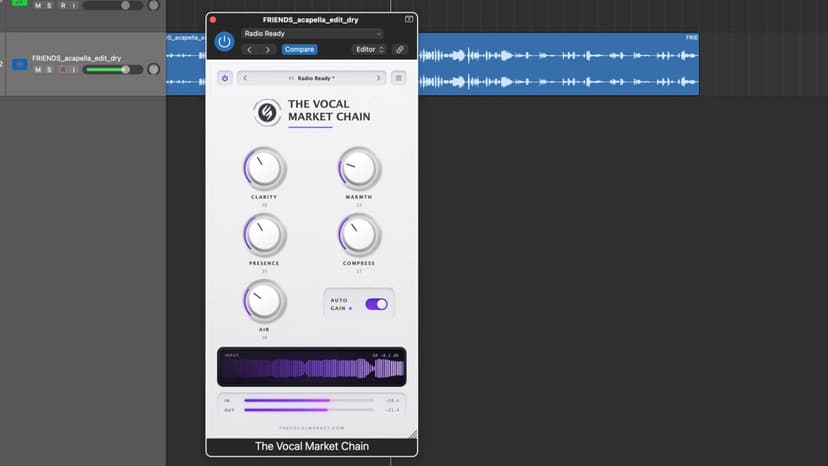828x466 pixels.
Task: Click the Vocal Market logo icon
Action: pyautogui.click(x=267, y=112)
